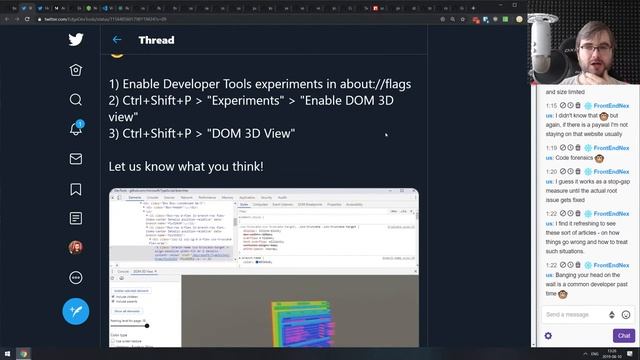The image size is (640, 360).
Task: Switch to the second Twitter tab
Action: click(44, 8)
